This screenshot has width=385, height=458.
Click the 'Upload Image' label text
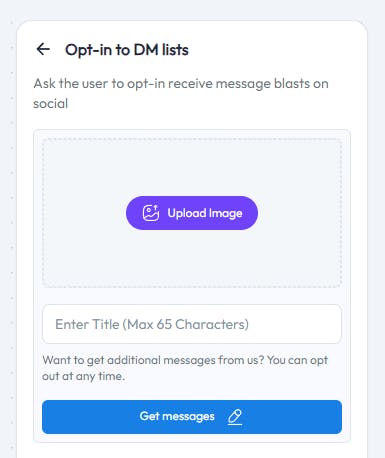point(205,213)
